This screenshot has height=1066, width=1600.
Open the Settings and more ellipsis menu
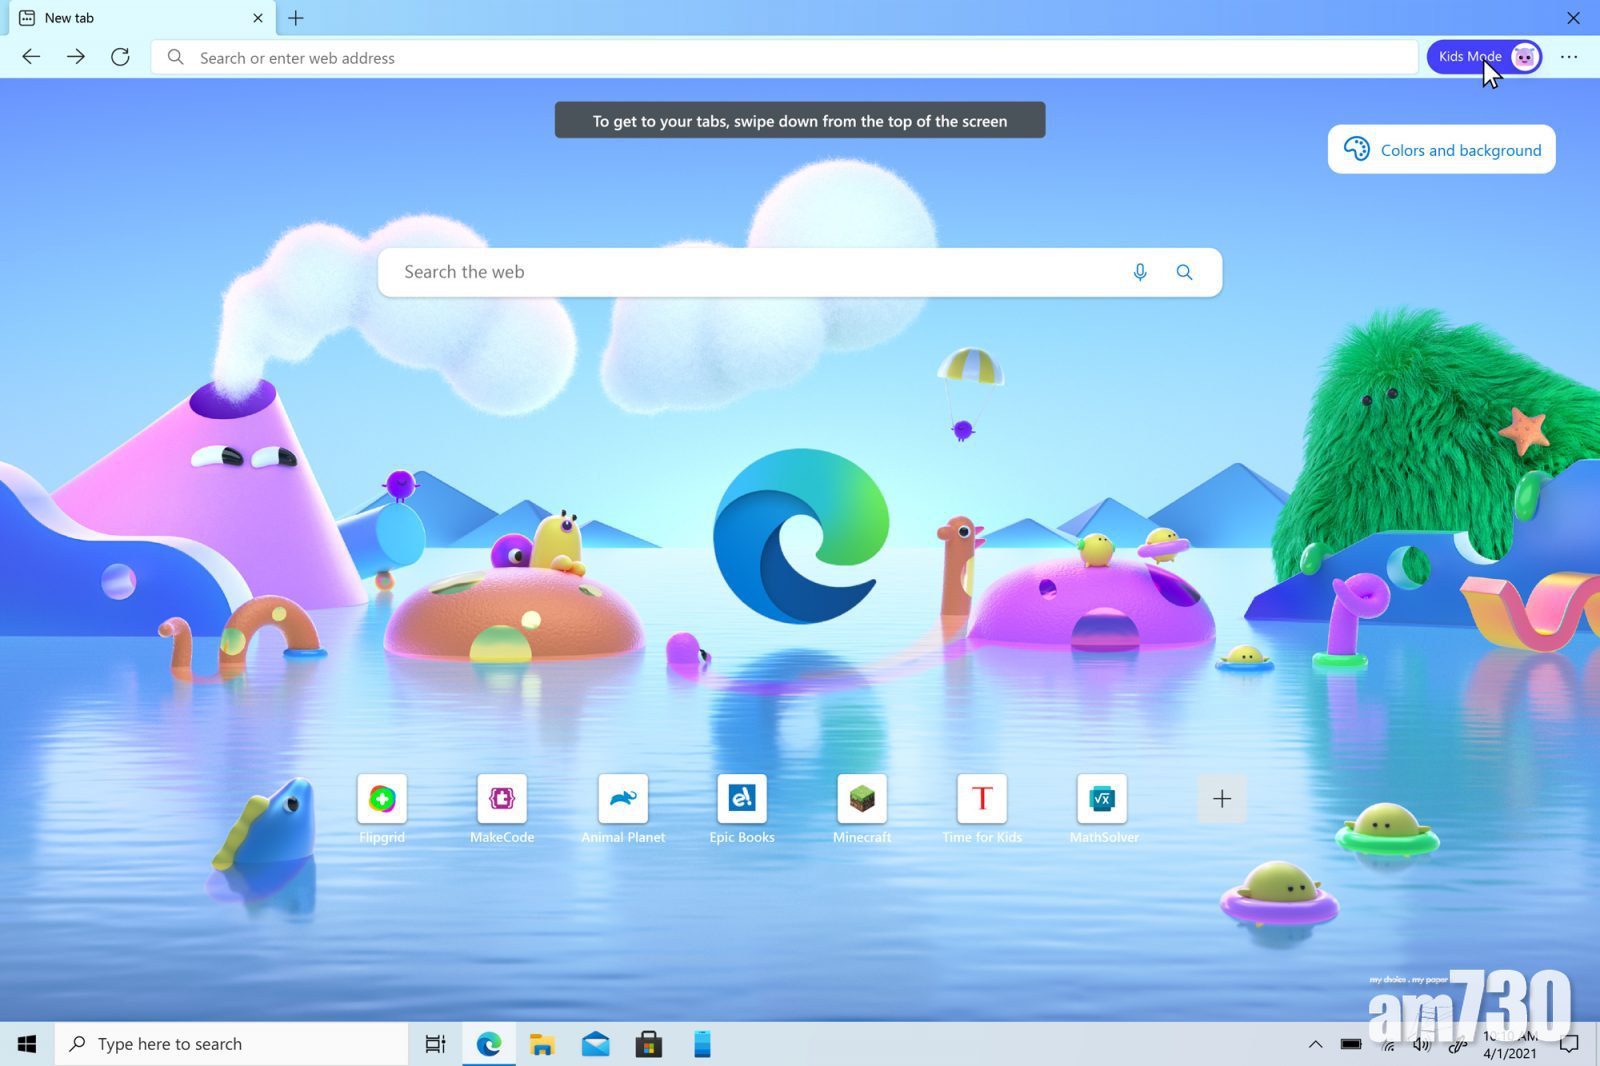pyautogui.click(x=1569, y=57)
